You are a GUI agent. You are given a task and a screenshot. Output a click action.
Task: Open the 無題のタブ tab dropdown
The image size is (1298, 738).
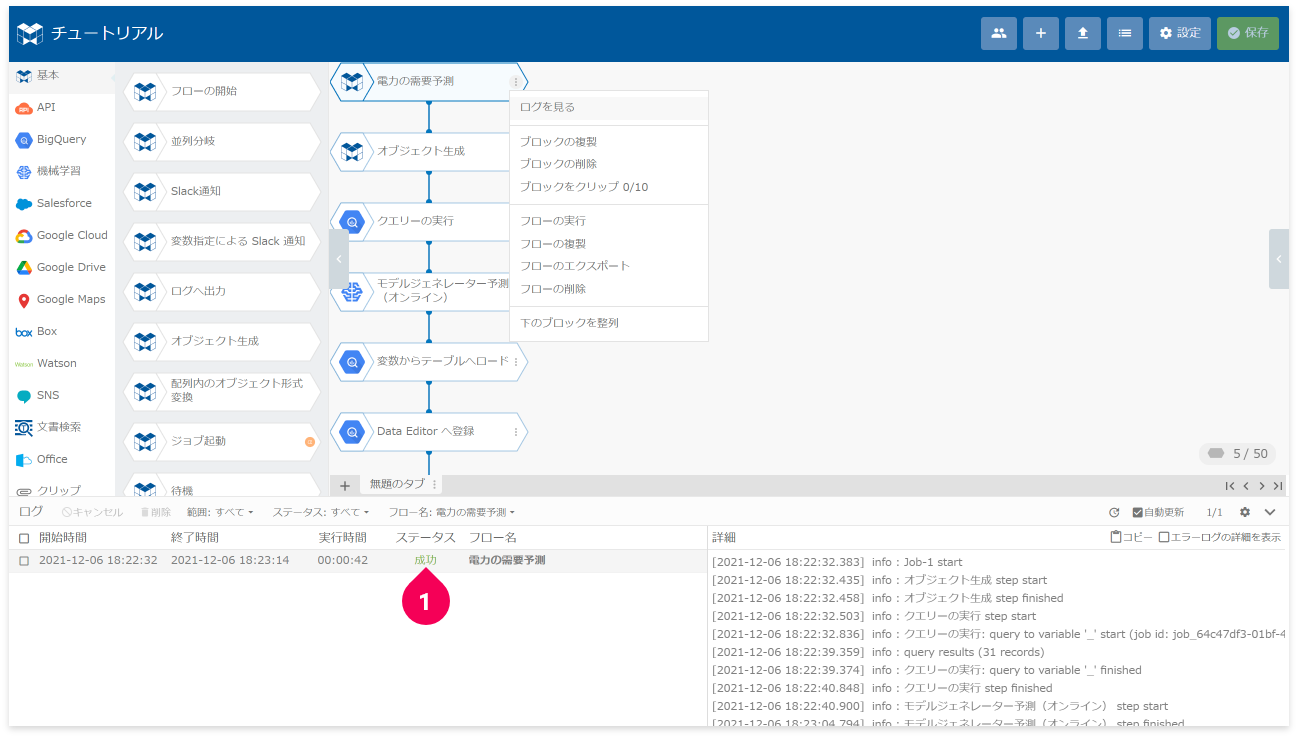434,484
